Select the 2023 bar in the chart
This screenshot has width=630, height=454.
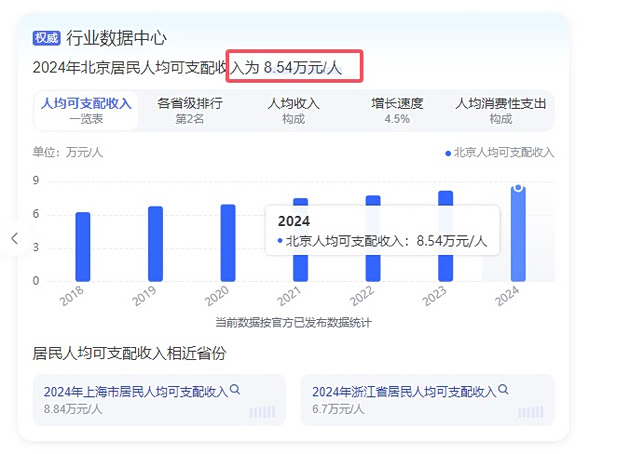tap(445, 236)
